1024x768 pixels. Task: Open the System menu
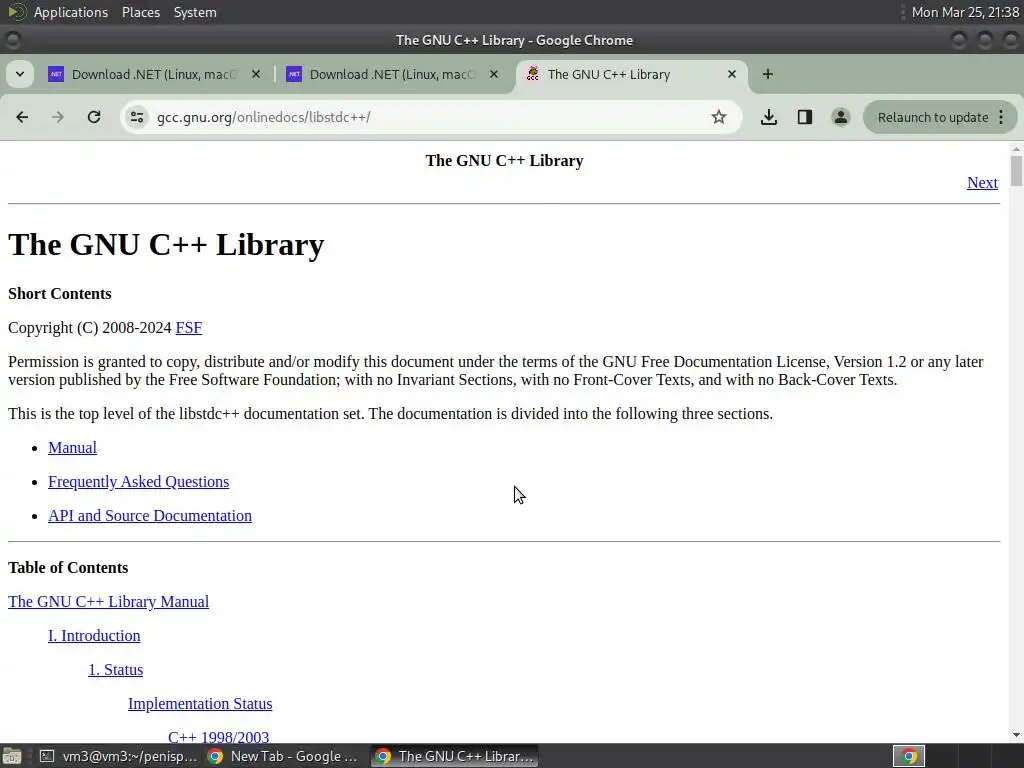tap(195, 12)
